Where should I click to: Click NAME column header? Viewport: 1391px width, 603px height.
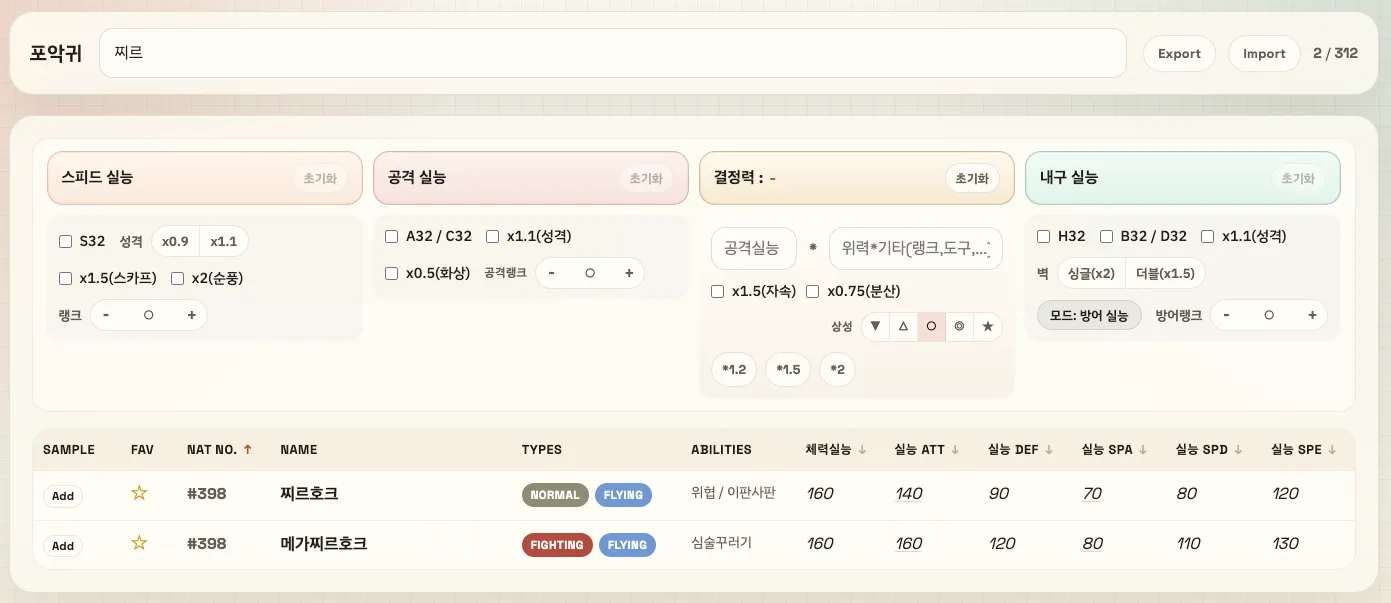point(299,450)
